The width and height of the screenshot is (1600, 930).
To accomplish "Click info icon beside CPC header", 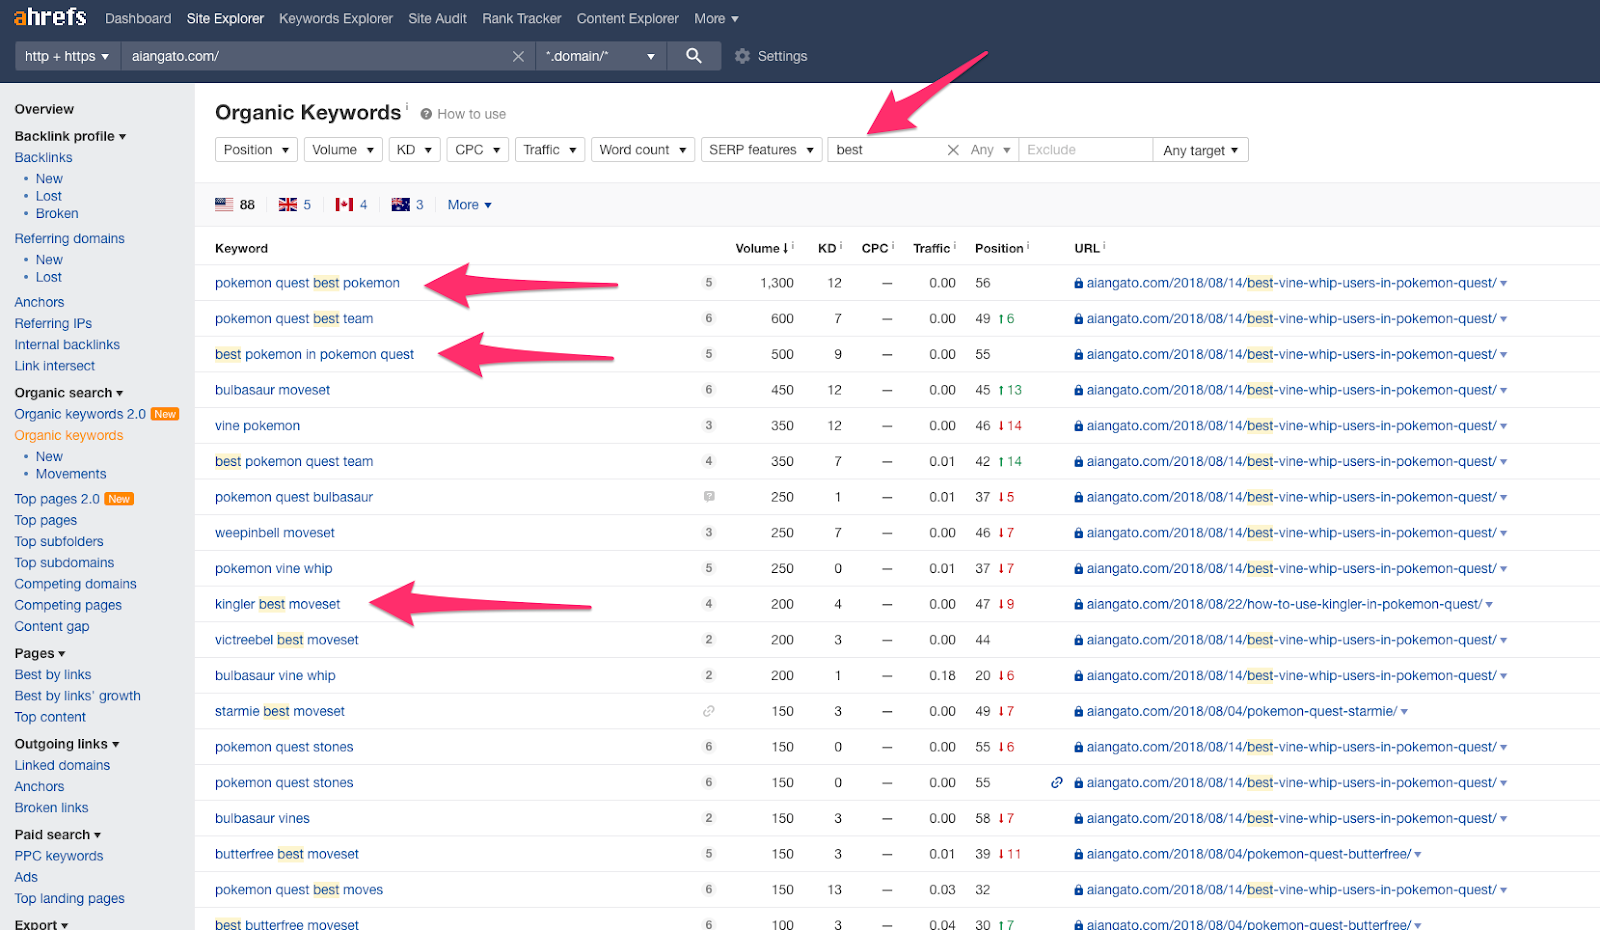I will click(893, 245).
